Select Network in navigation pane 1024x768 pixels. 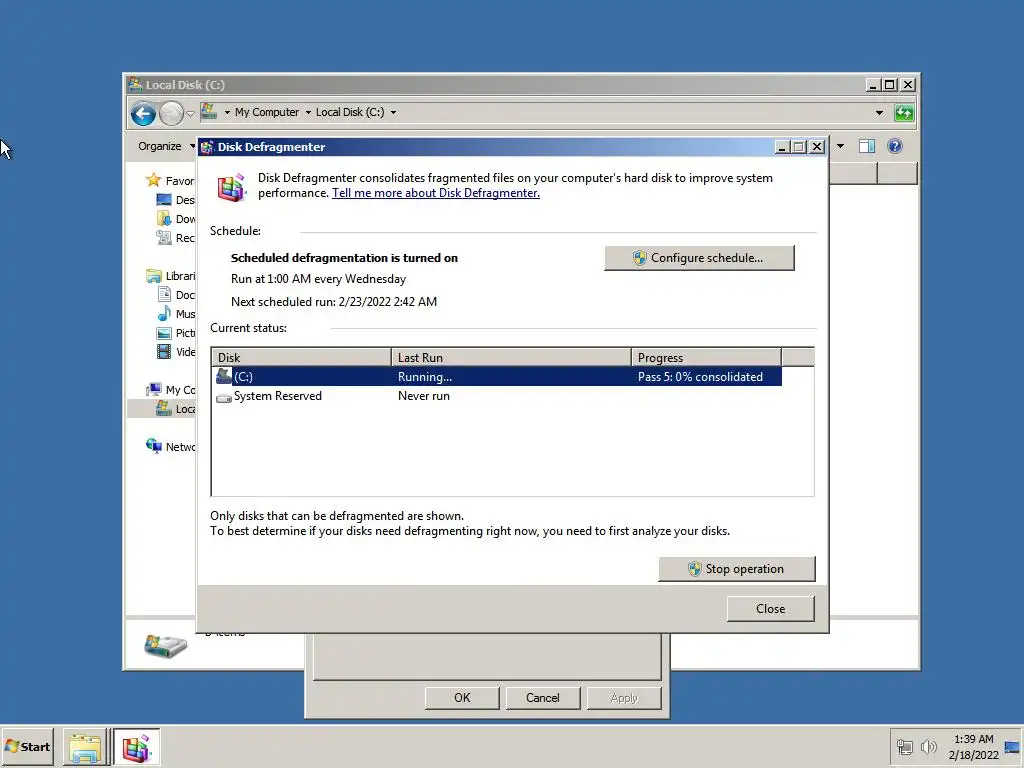point(170,447)
